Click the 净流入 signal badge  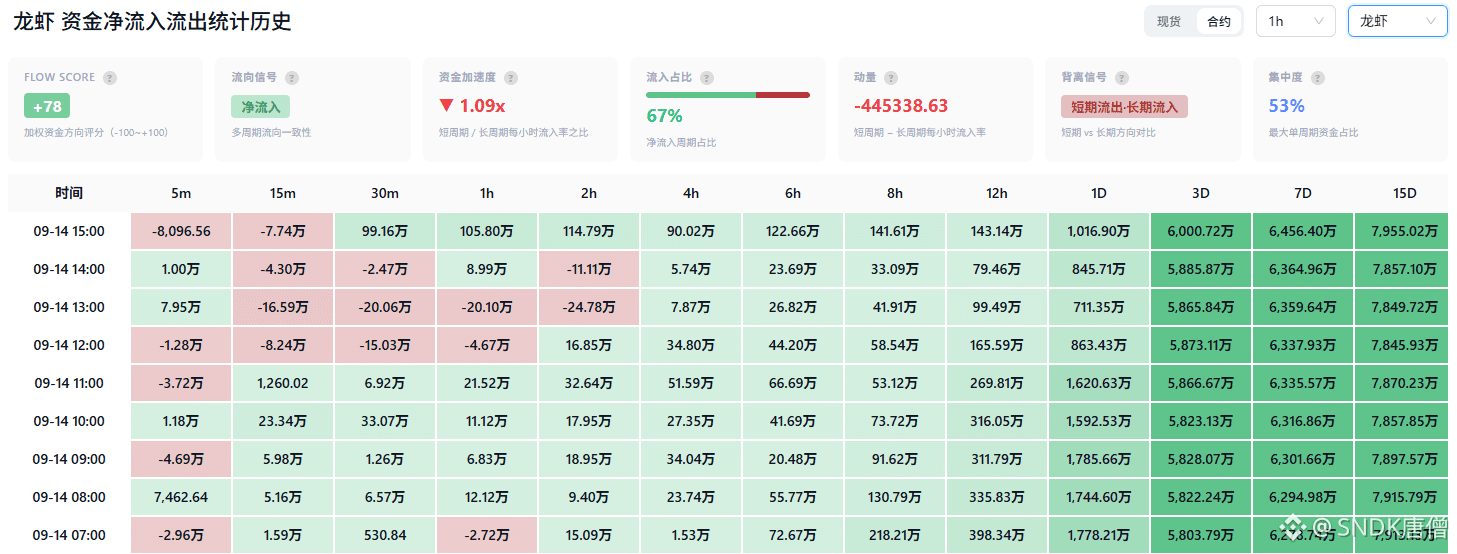[260, 106]
